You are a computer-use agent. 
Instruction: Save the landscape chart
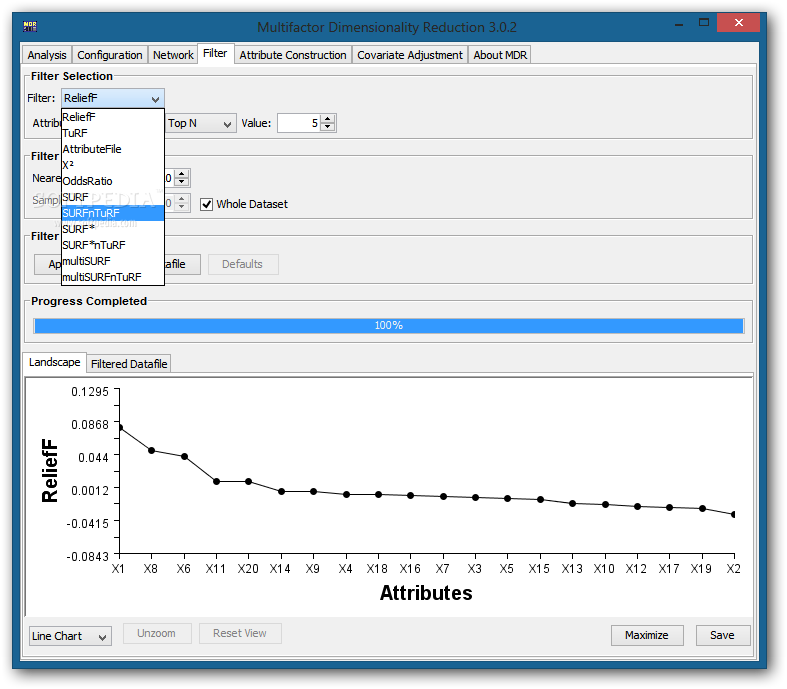[722, 635]
